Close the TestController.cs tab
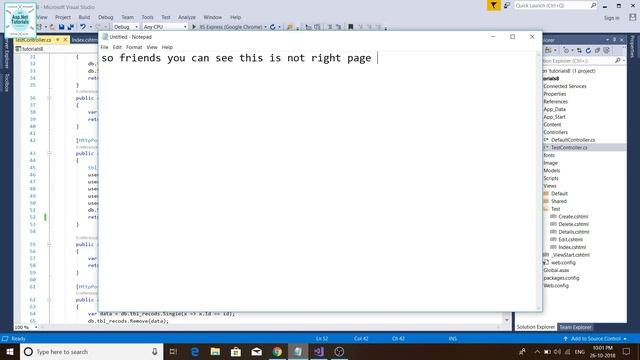This screenshot has height=360, width=640. pyautogui.click(x=65, y=40)
